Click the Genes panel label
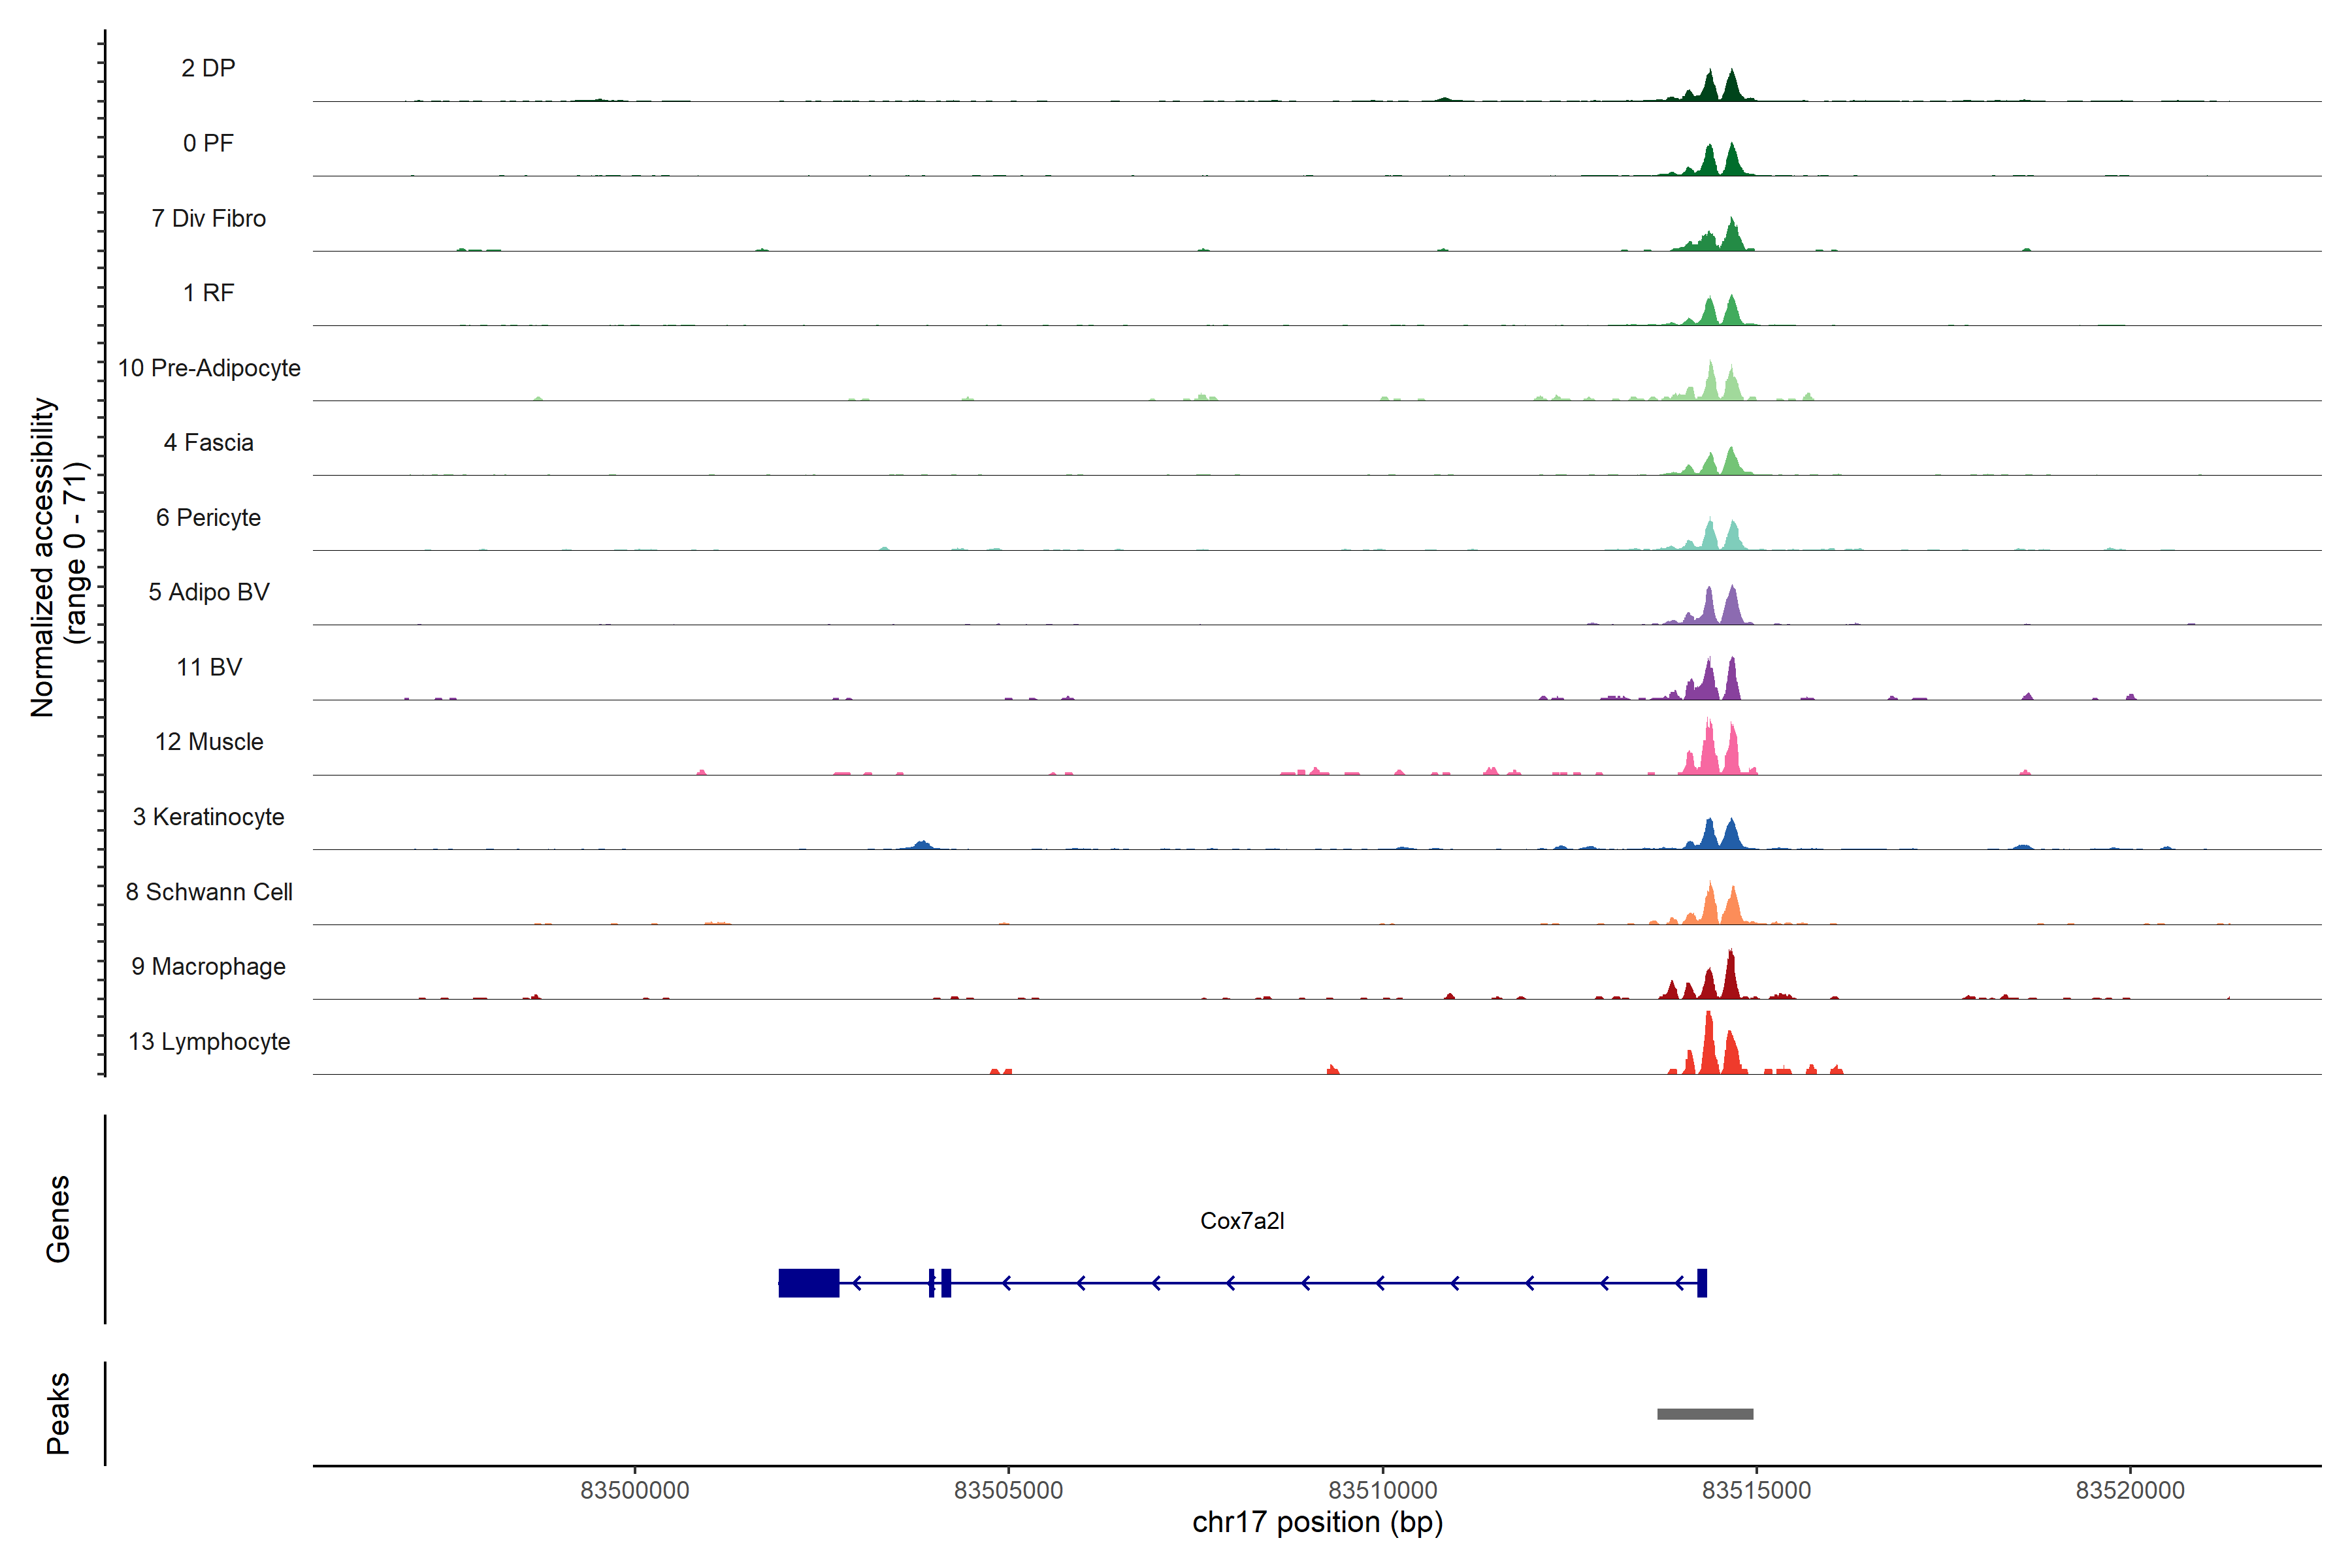Screen dimensions: 2352x1568 point(58,1218)
